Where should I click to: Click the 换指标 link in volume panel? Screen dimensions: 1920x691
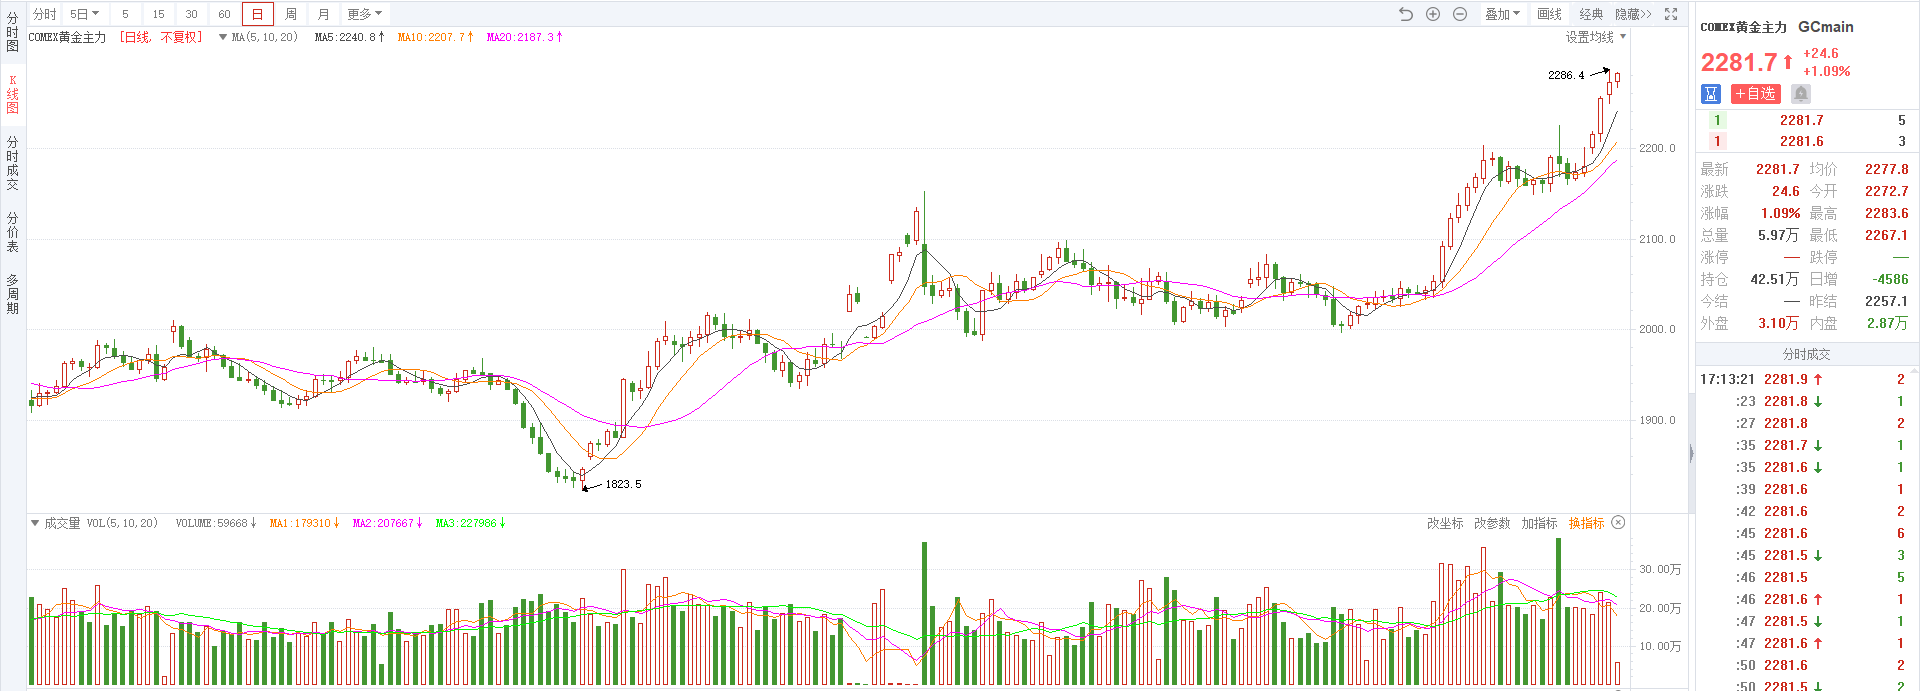(1586, 523)
